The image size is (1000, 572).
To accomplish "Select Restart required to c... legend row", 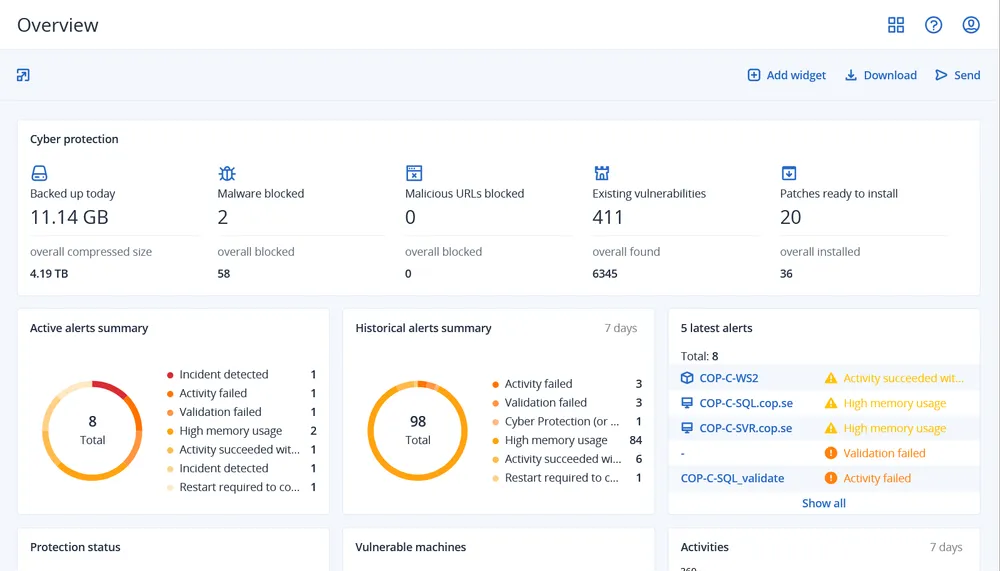I will 567,478.
